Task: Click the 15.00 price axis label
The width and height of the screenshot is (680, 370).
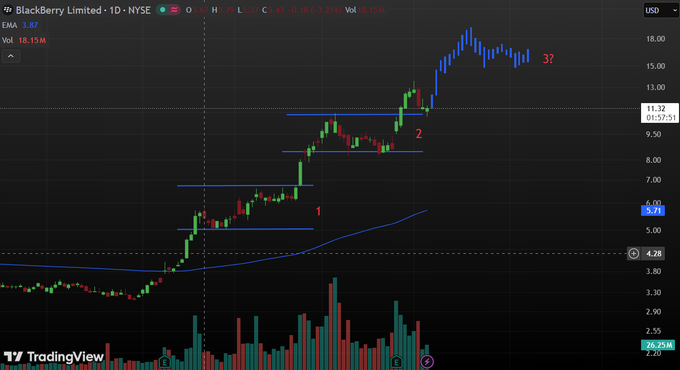Action: pyautogui.click(x=655, y=66)
